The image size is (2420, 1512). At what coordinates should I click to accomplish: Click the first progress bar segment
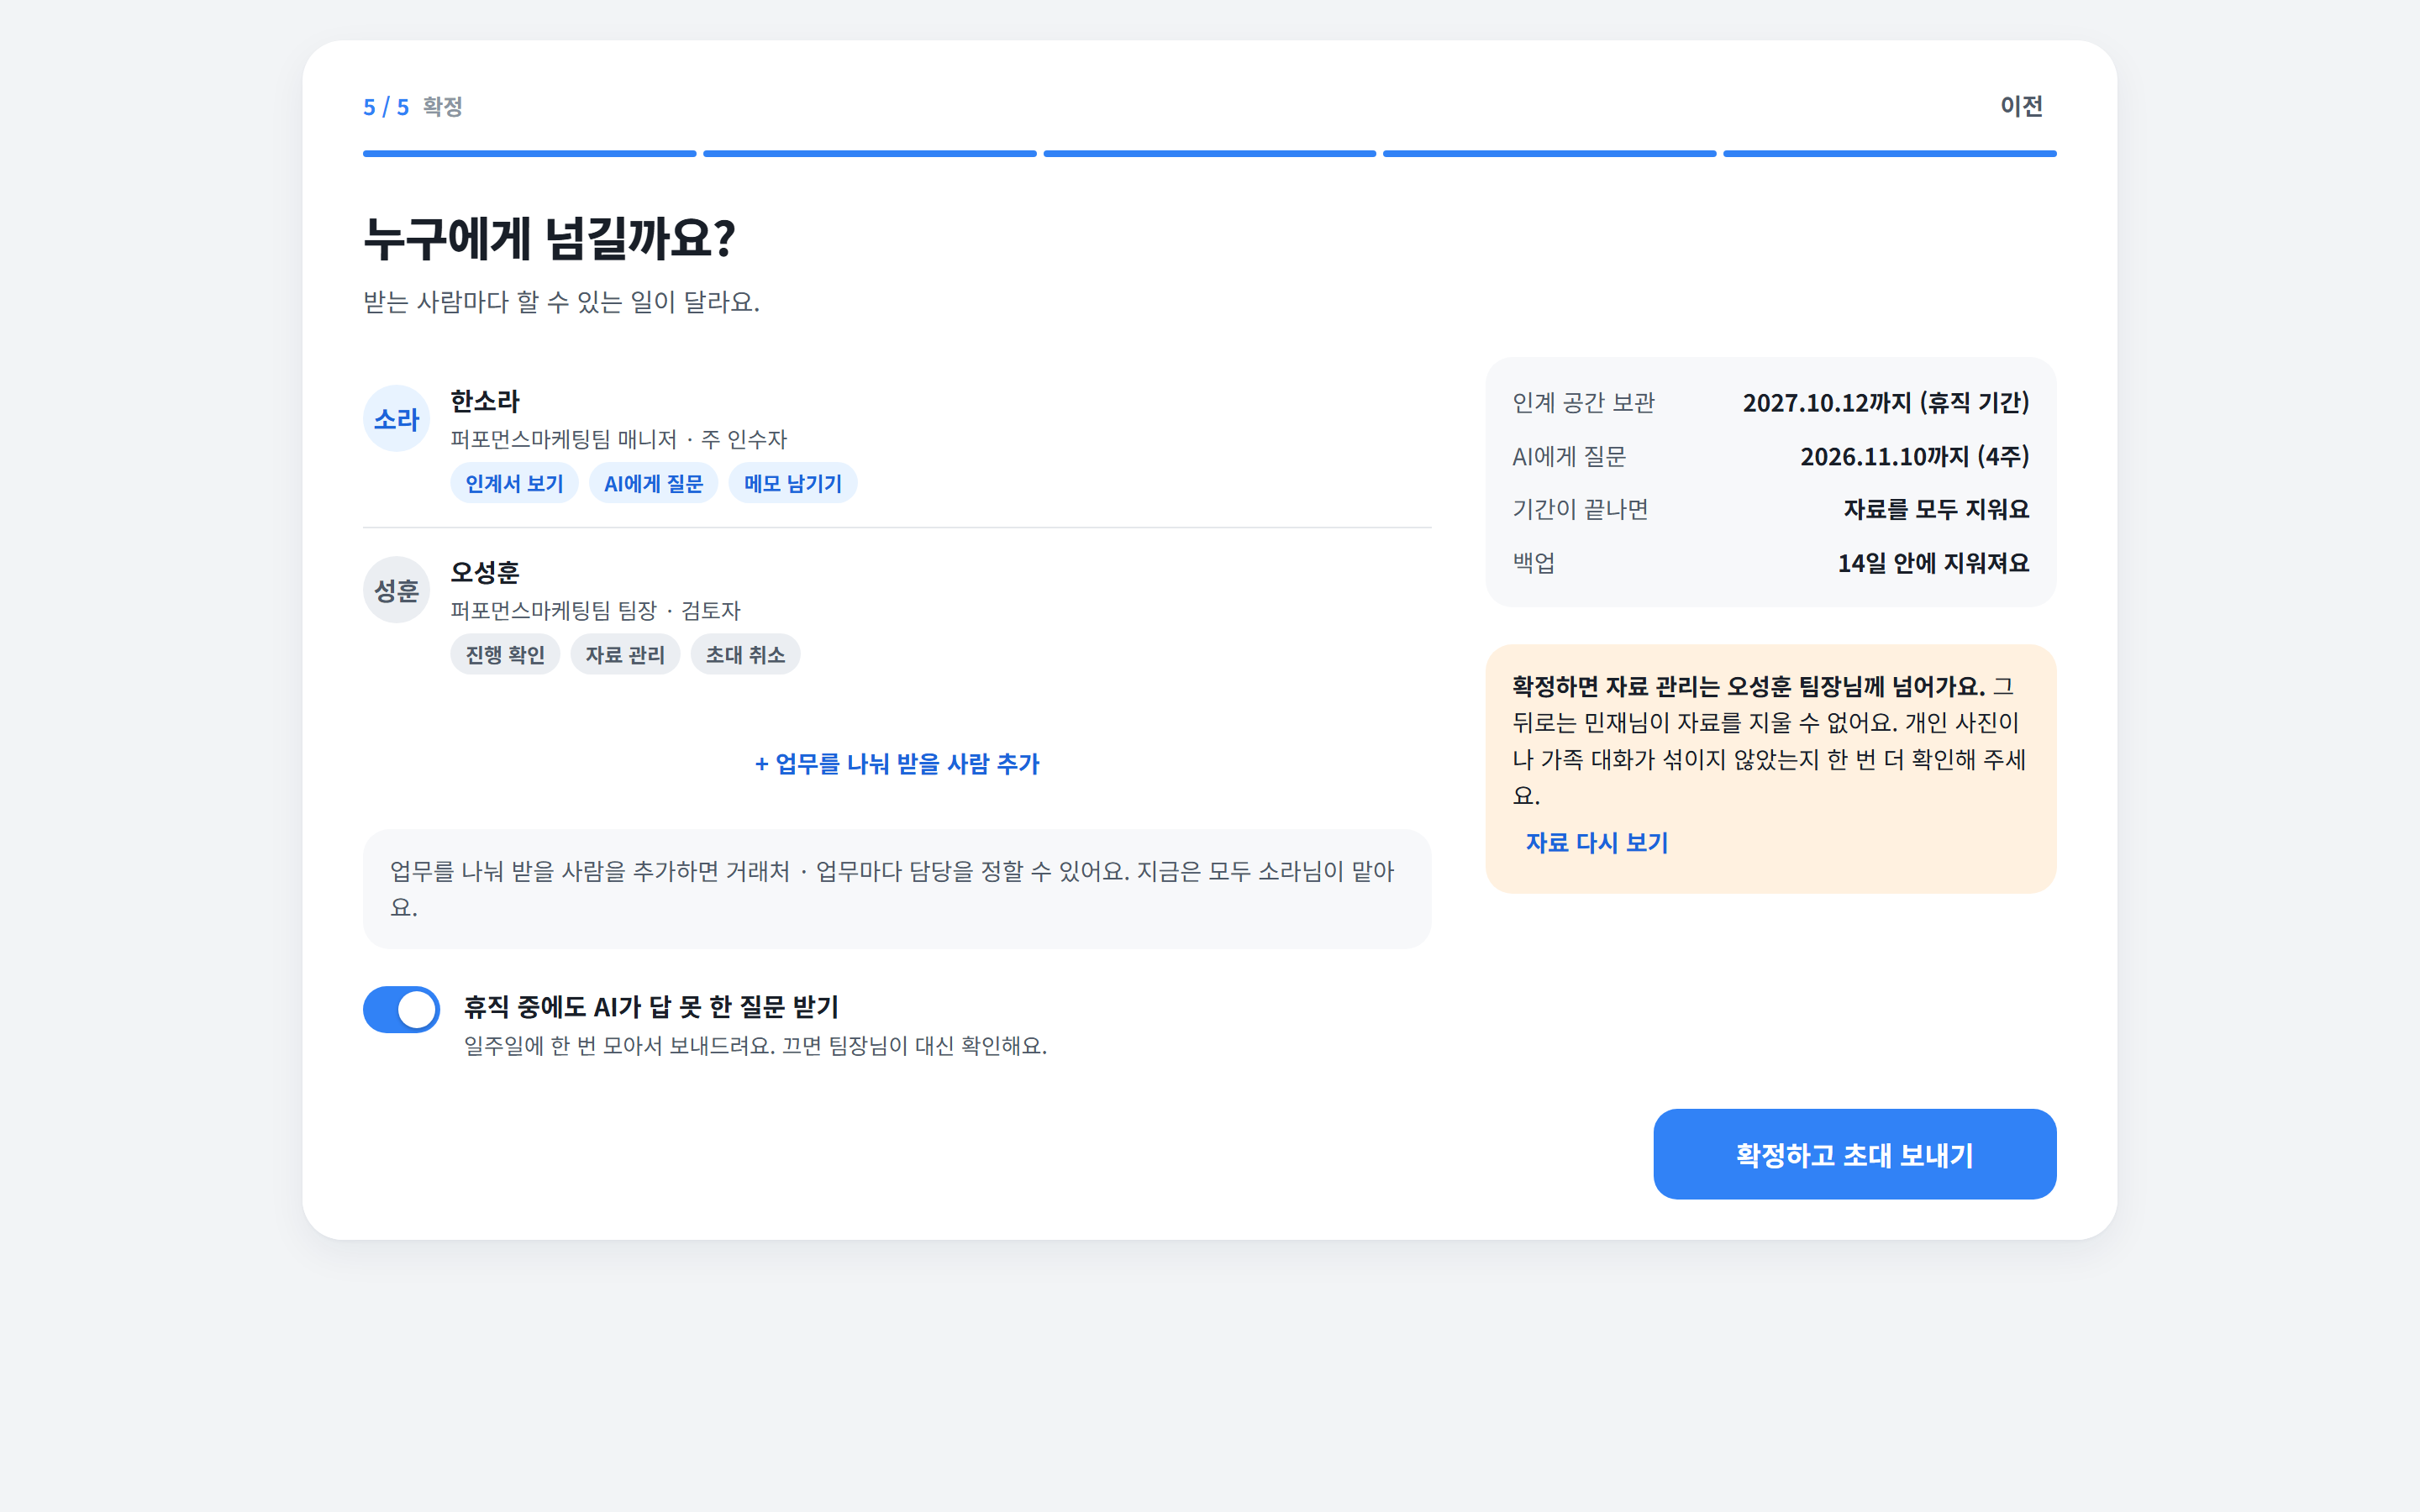(529, 154)
